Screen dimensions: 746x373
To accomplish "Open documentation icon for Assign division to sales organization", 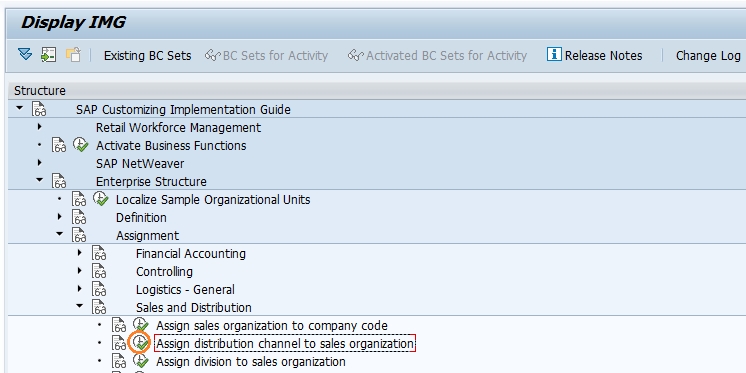I will coord(119,362).
